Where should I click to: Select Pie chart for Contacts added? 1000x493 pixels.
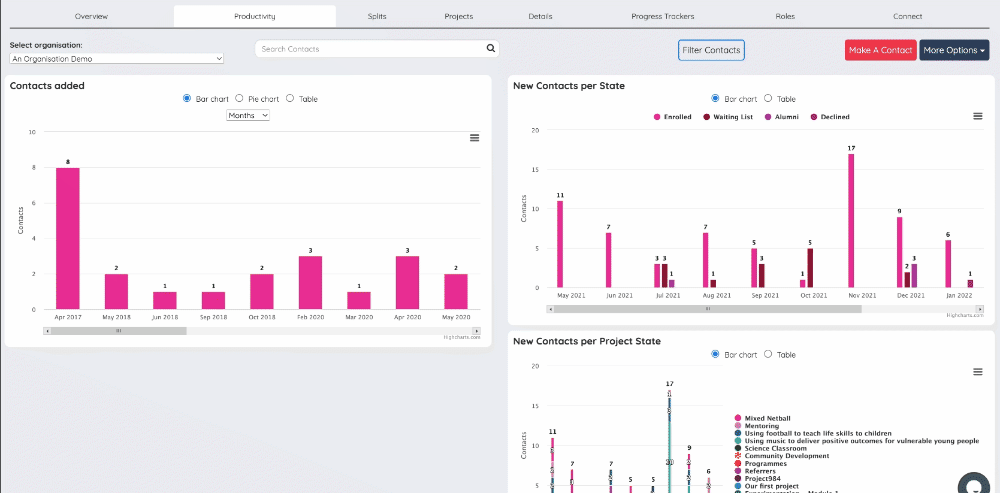point(239,98)
